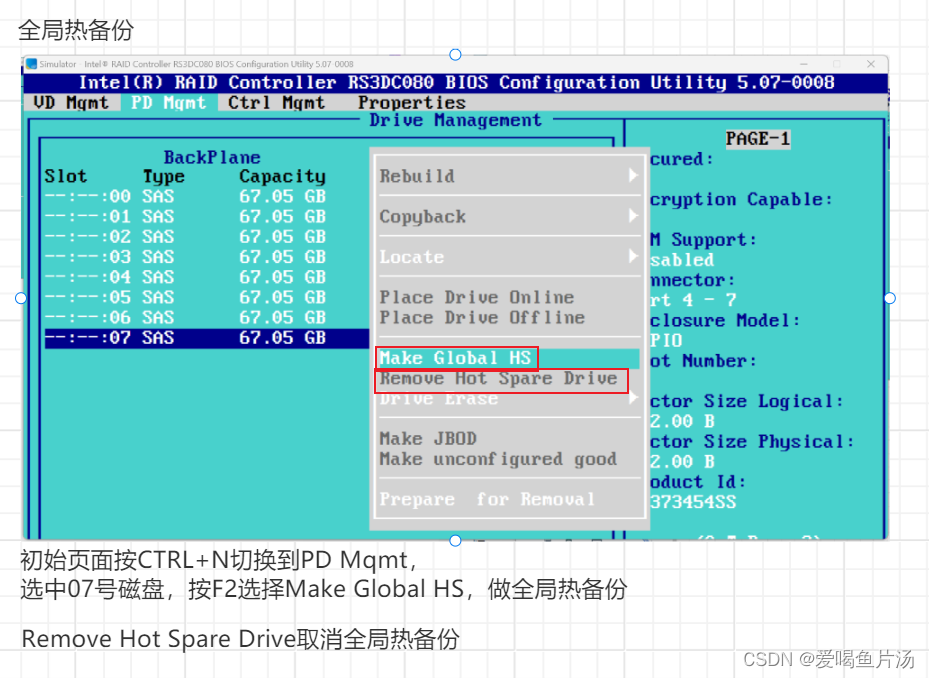Viewport: 929px width, 678px height.
Task: Click the Type column header
Action: pos(164,176)
